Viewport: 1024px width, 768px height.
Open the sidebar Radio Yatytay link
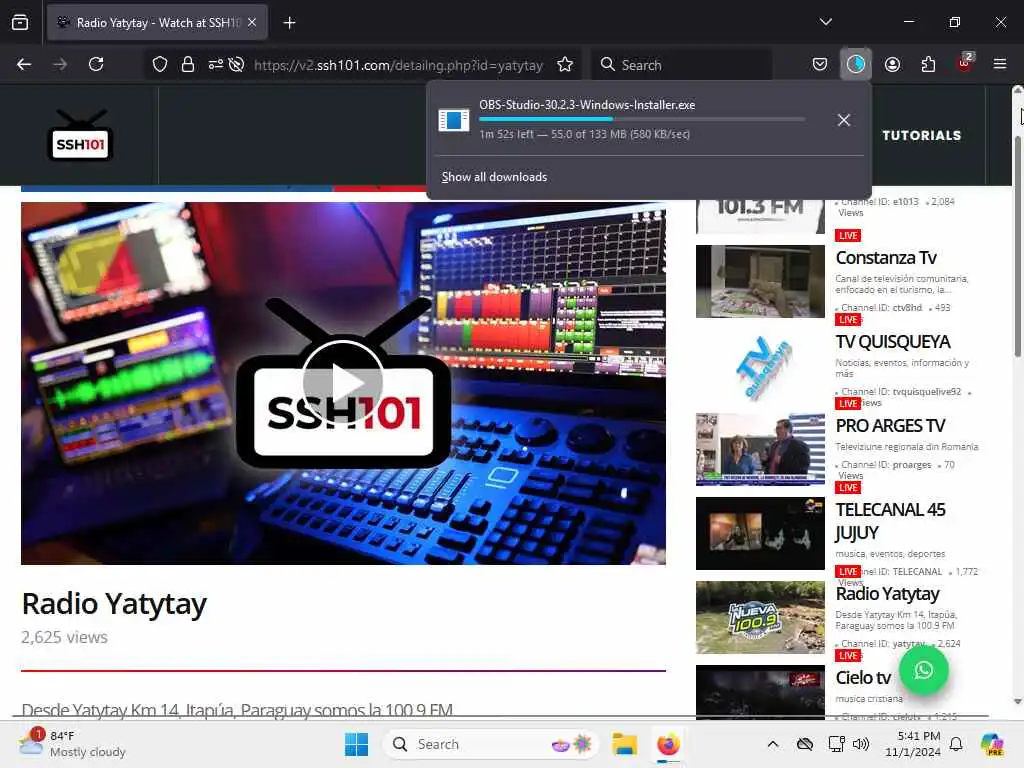click(887, 594)
